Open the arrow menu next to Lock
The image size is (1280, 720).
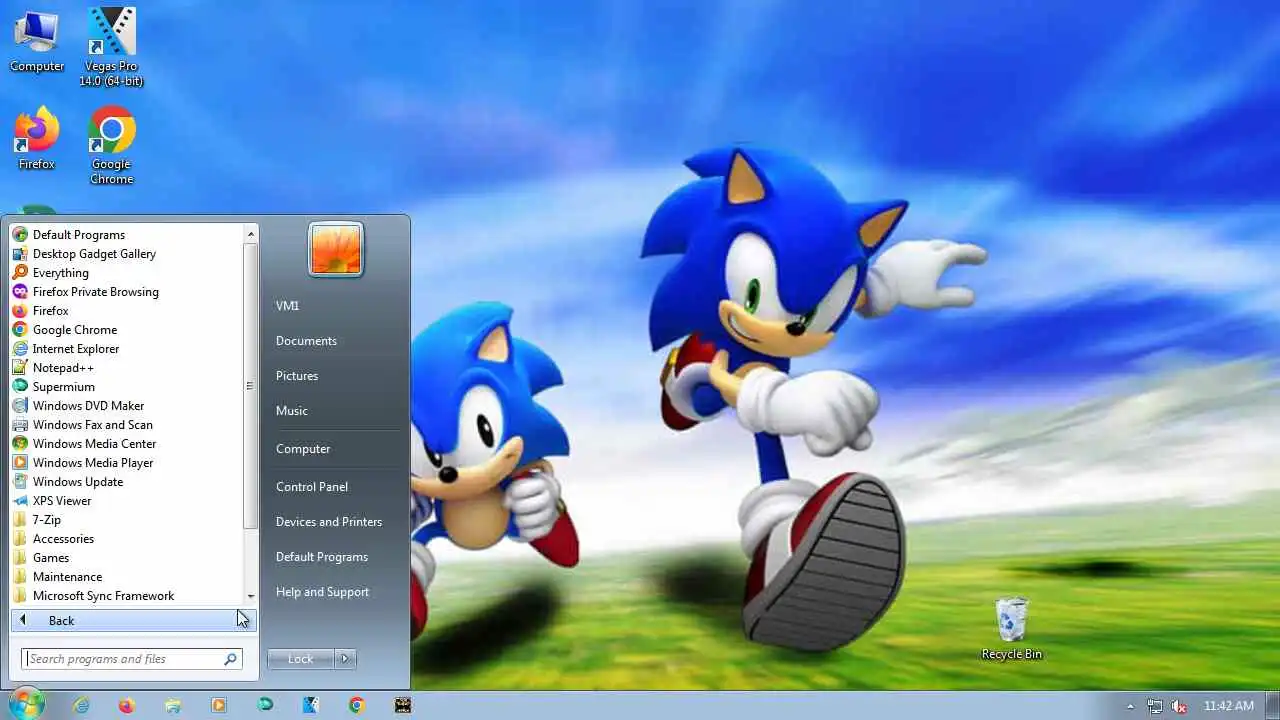pos(345,659)
